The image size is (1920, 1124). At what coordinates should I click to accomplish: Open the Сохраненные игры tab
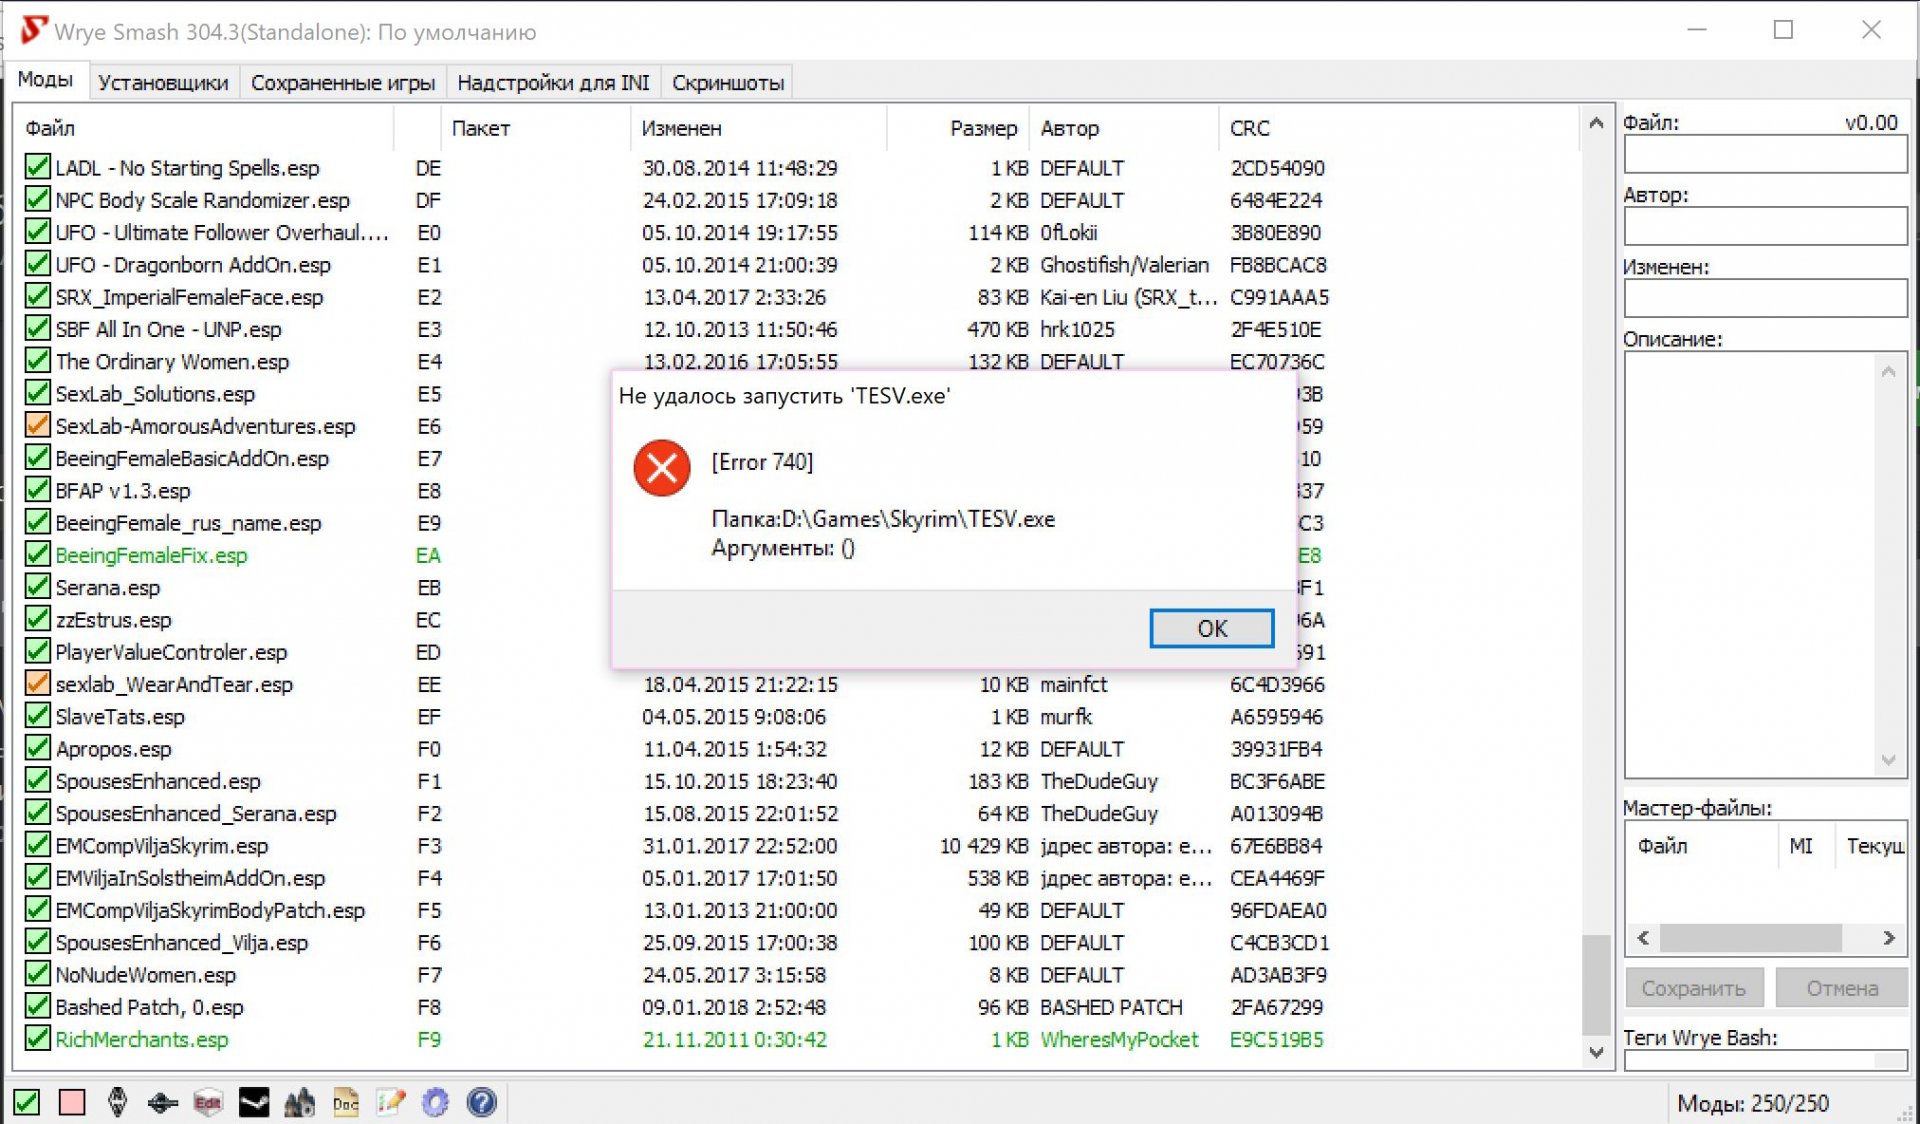342,82
